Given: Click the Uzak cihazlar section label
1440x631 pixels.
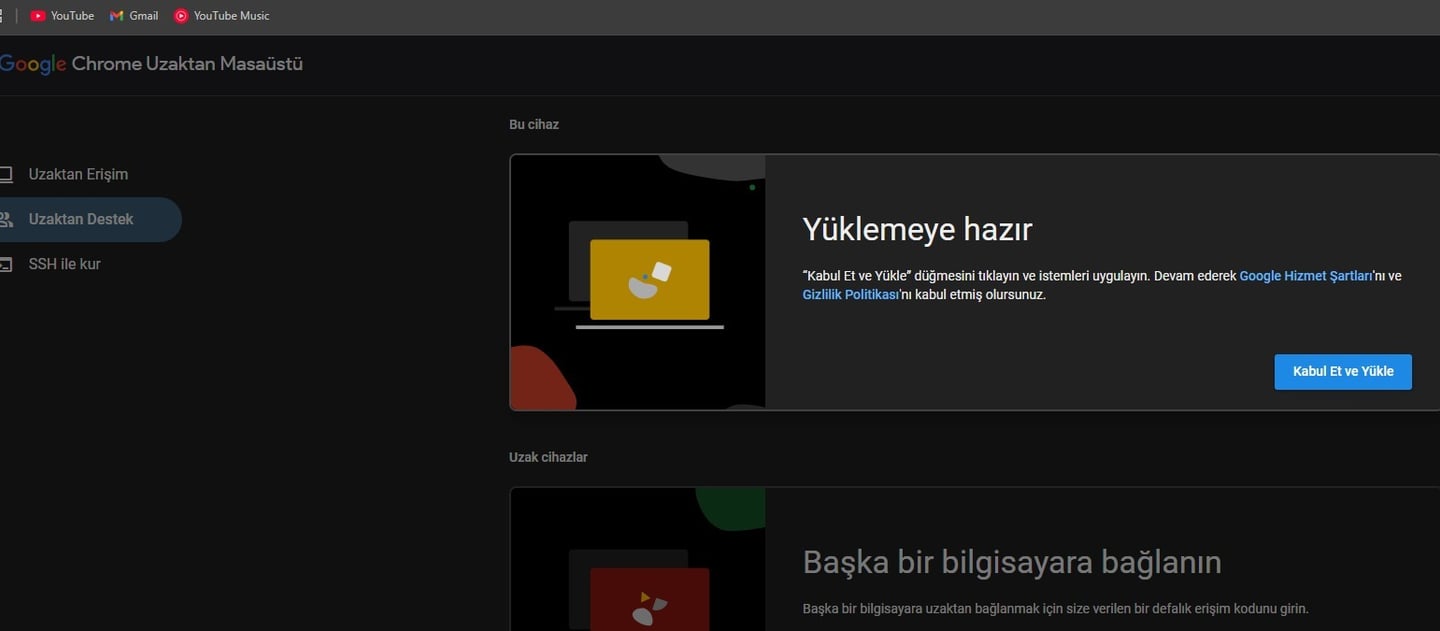Looking at the screenshot, I should [x=548, y=457].
